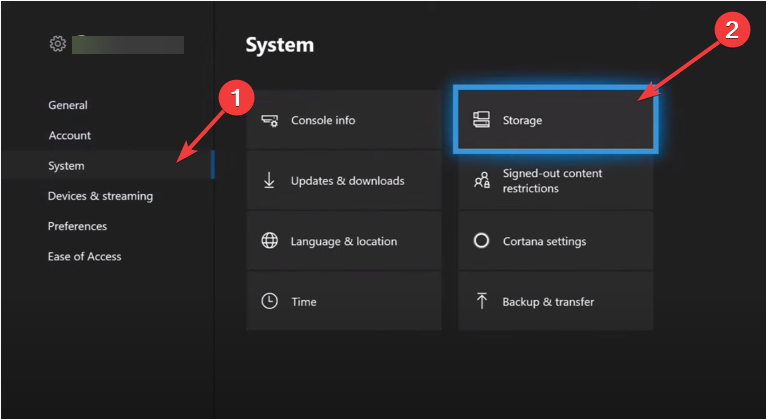Open the Time tile
The width and height of the screenshot is (766, 419).
pyautogui.click(x=344, y=301)
